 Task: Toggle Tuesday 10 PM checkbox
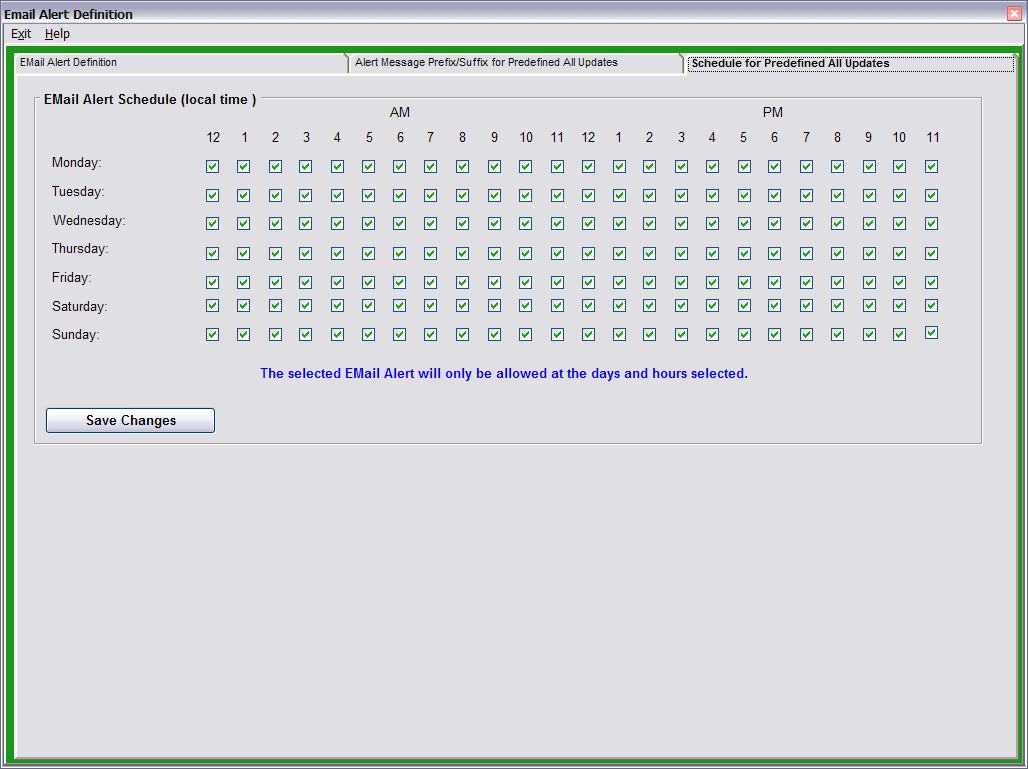coord(899,196)
